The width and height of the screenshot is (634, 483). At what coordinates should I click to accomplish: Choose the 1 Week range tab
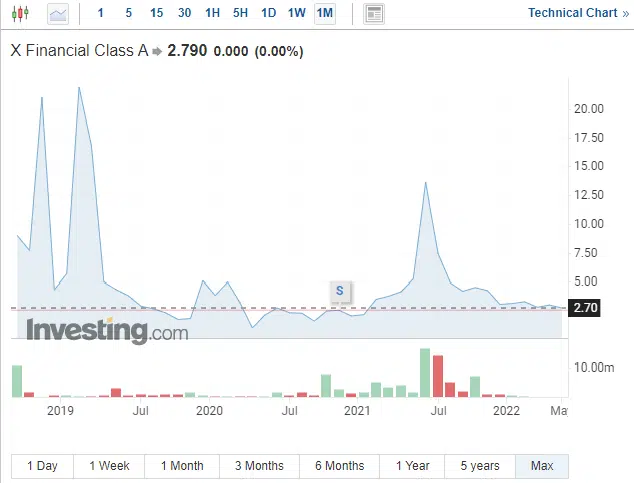point(109,466)
